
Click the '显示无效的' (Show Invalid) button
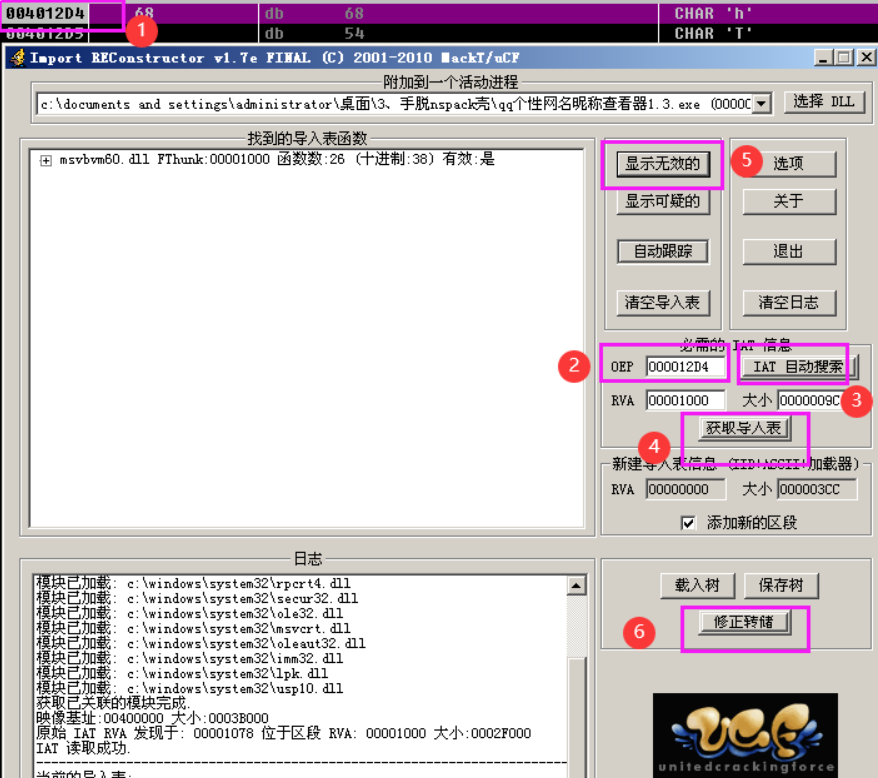click(x=662, y=164)
